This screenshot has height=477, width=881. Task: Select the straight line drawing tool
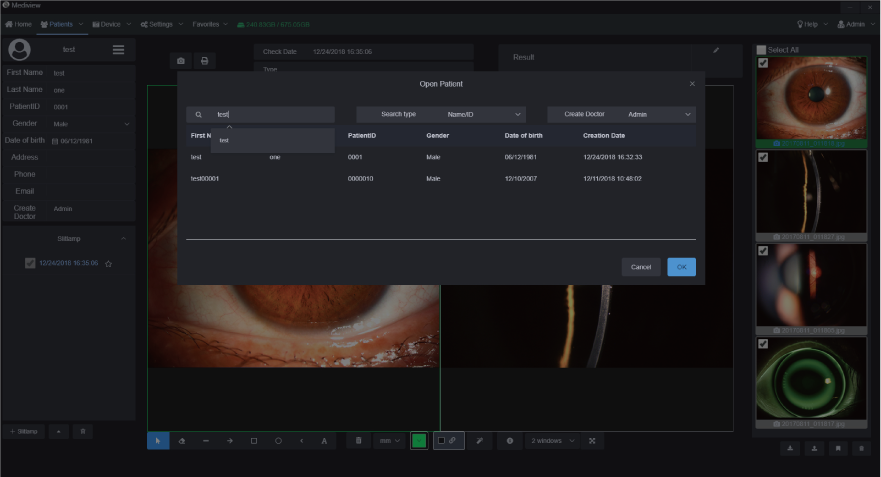click(x=206, y=441)
